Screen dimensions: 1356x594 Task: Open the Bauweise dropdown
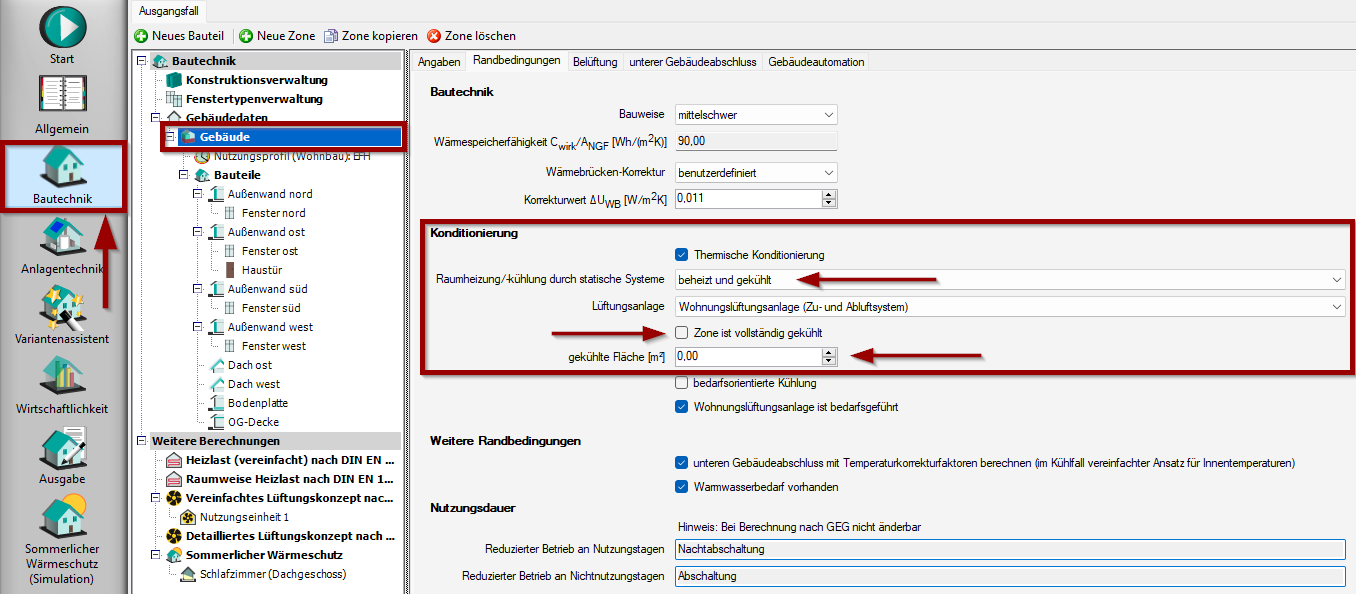[755, 115]
